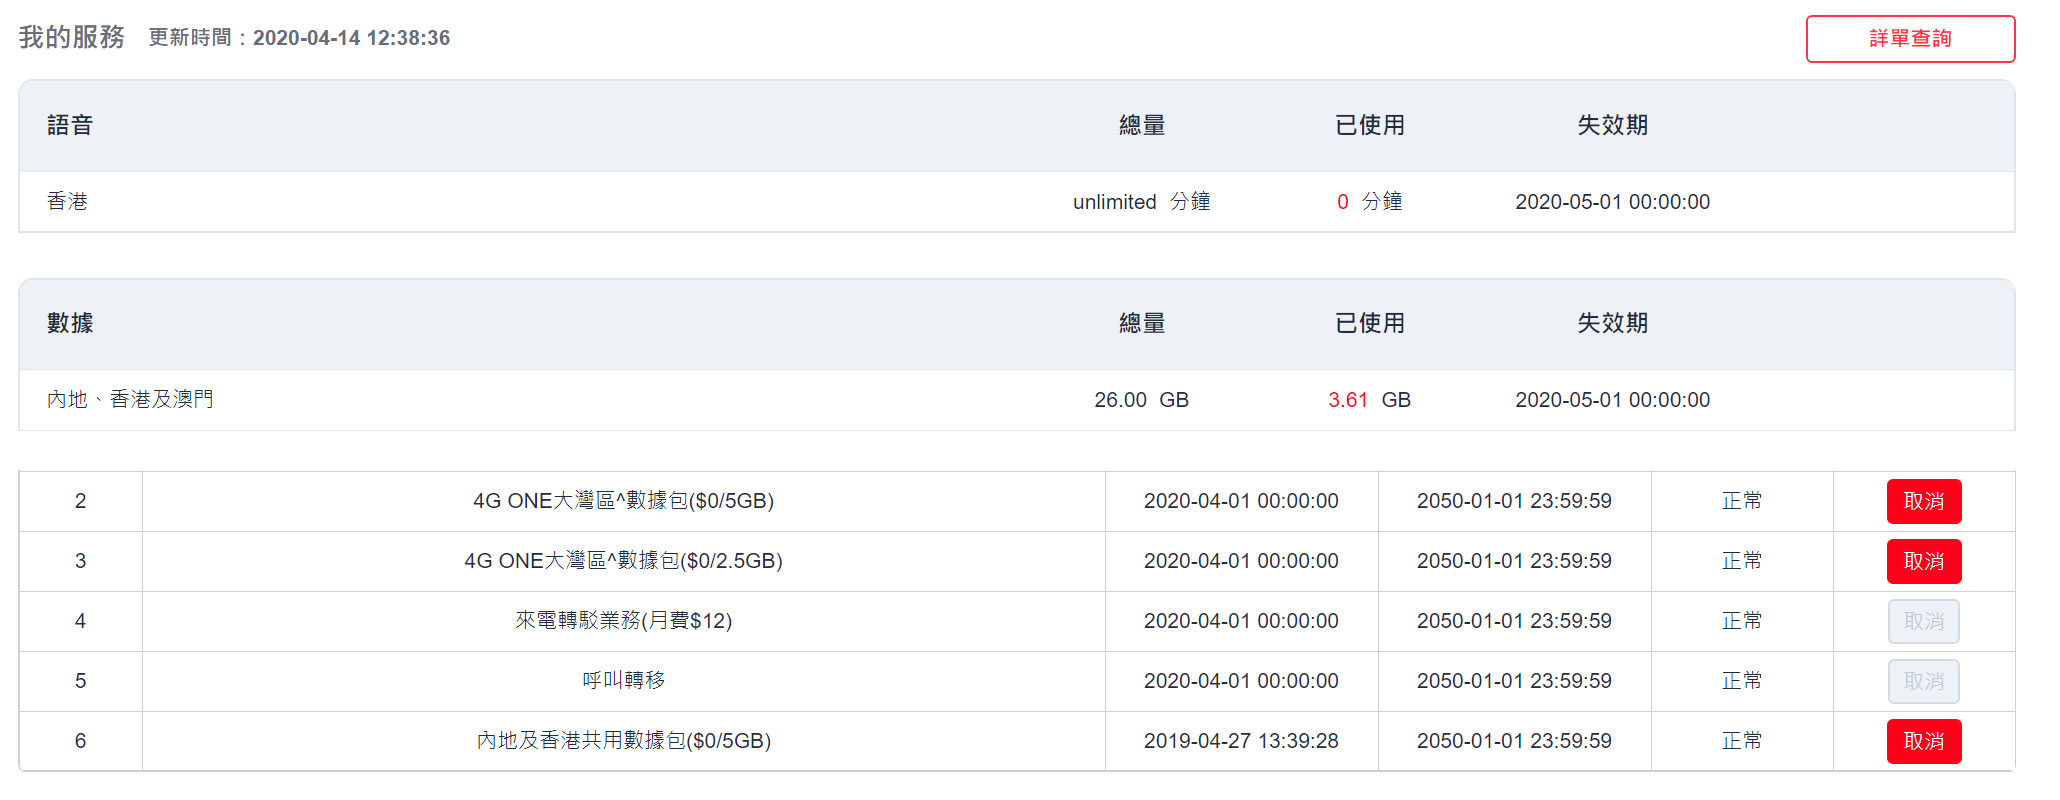This screenshot has height=800, width=2060.
Task: Select the 來電轉駁業務(月費$12) service name
Action: coord(623,621)
